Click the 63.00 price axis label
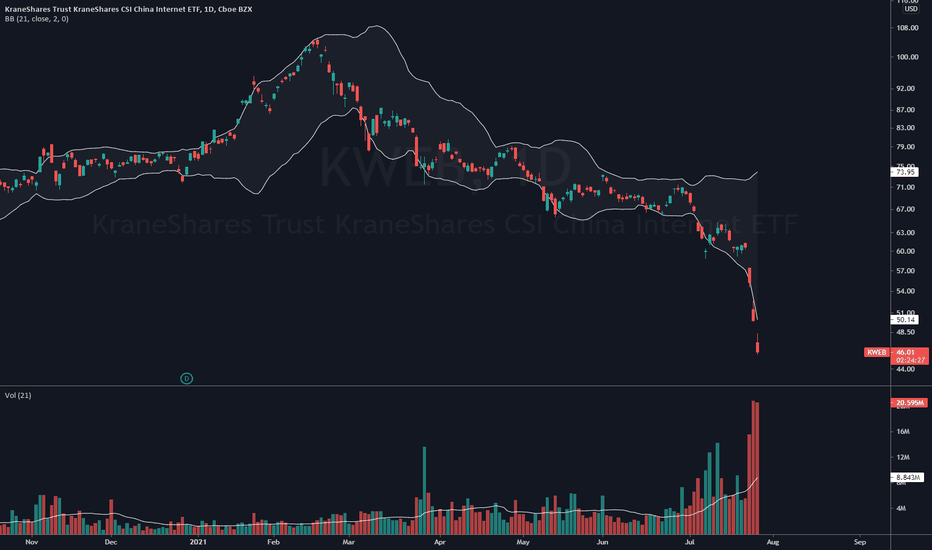The height and width of the screenshot is (550, 932). tap(906, 232)
